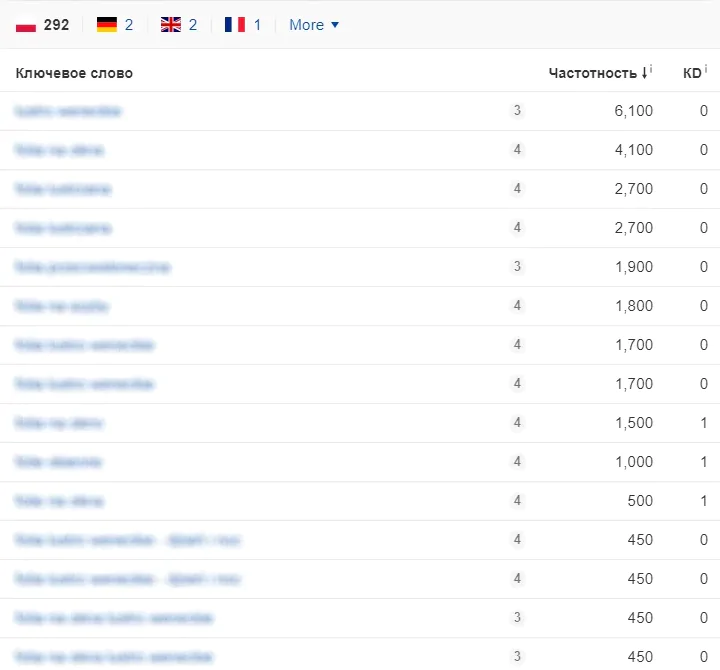Open keyword link with 4,100 frequency
The width and height of the screenshot is (720, 670).
click(59, 150)
